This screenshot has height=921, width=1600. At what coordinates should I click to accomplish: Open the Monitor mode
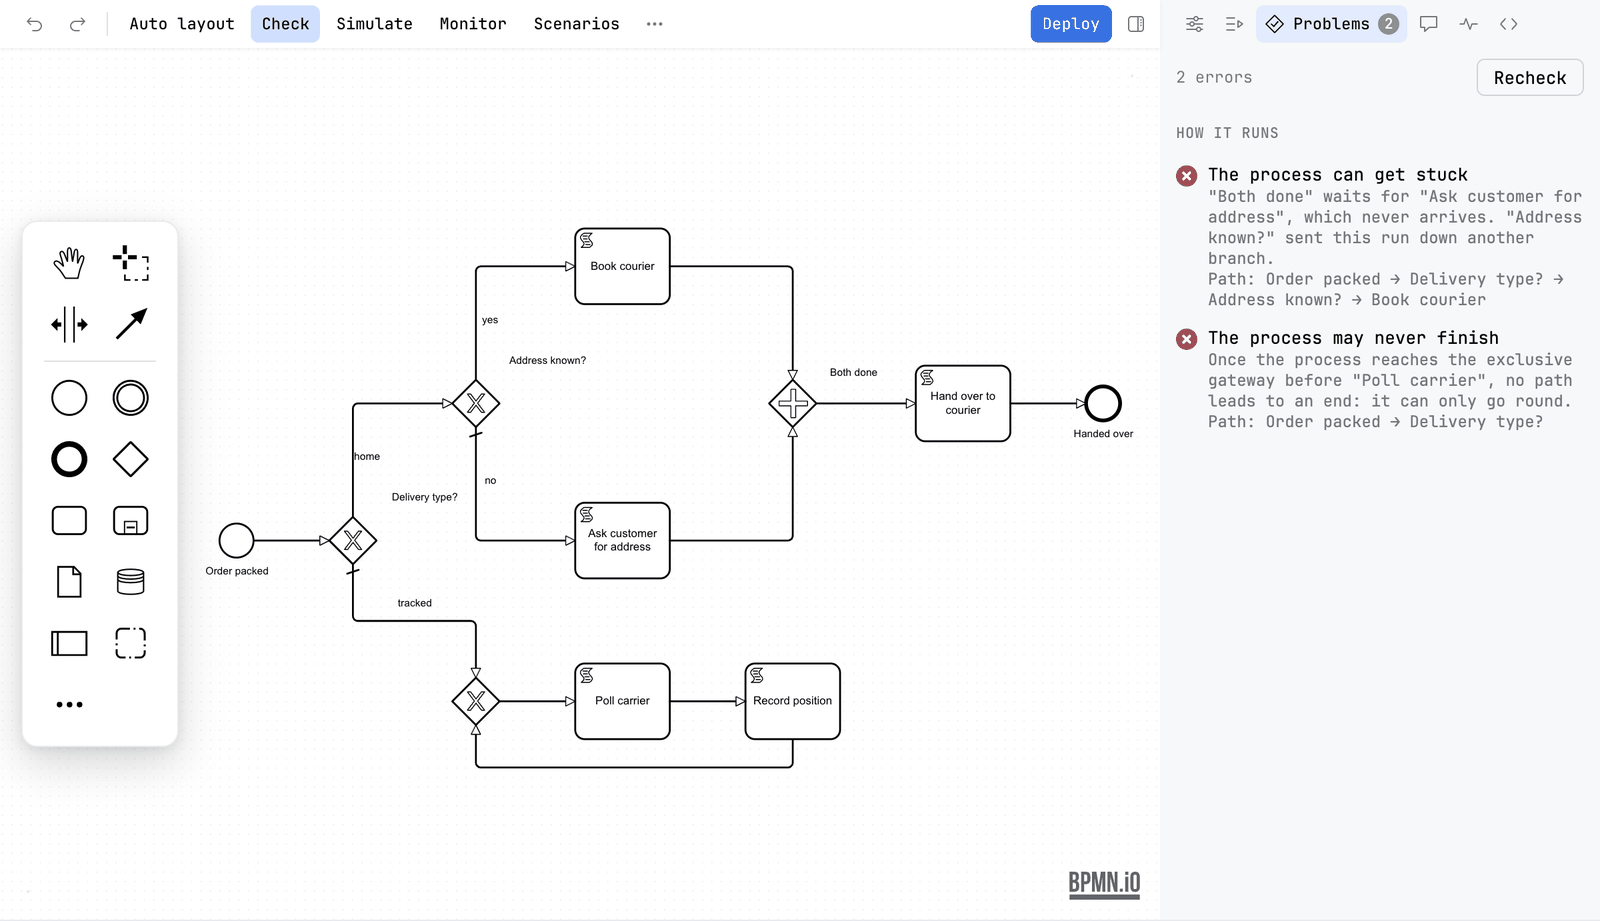(473, 24)
